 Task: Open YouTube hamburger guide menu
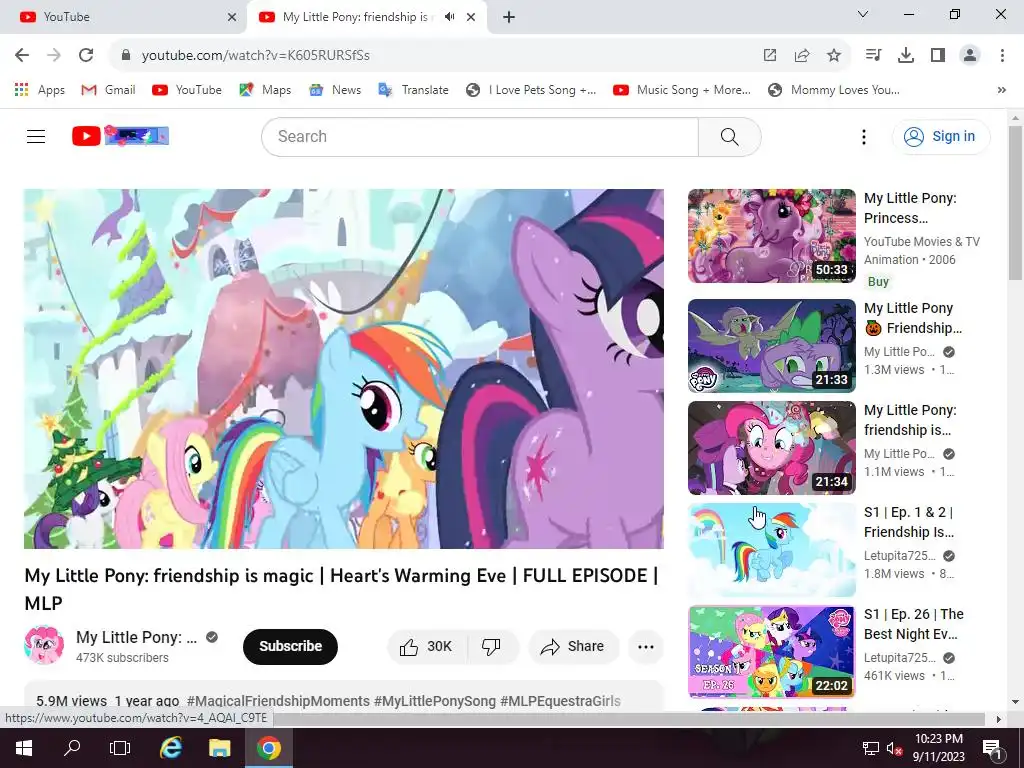point(36,136)
